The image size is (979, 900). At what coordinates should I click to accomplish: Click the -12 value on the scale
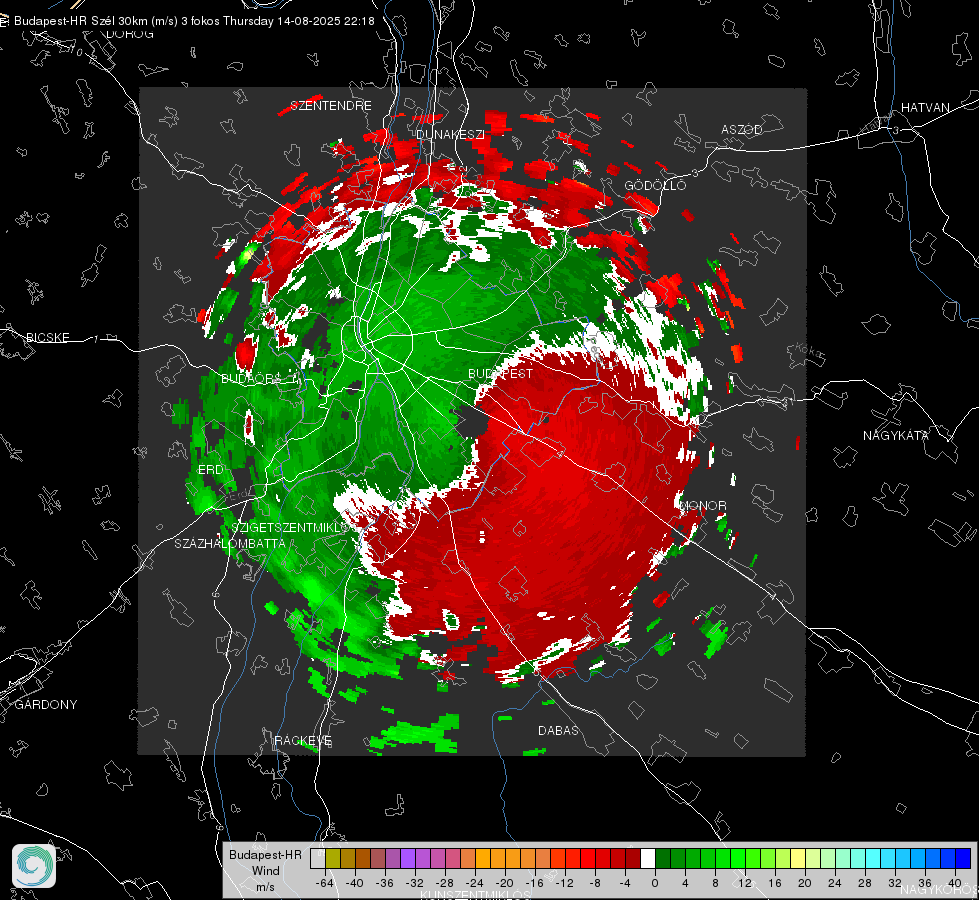564,883
